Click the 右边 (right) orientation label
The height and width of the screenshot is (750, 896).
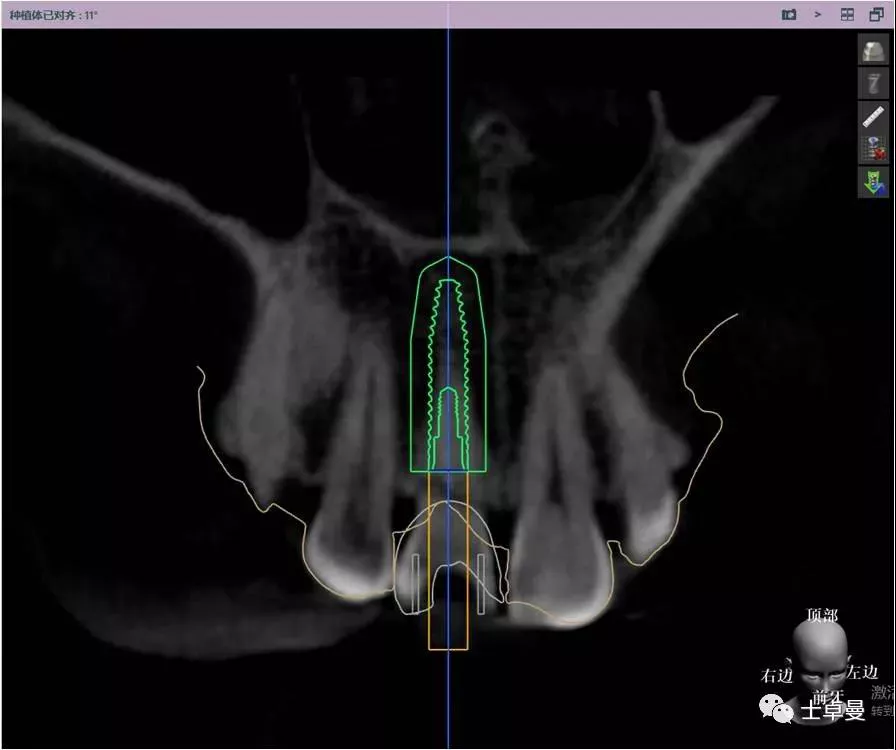777,675
